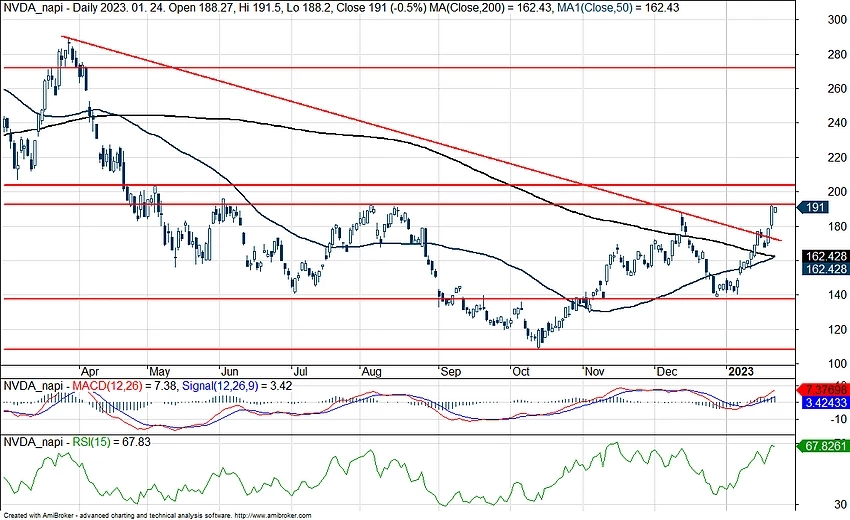Viewport: 850px width, 520px height.
Task: Click the 140 price axis label
Action: point(837,295)
